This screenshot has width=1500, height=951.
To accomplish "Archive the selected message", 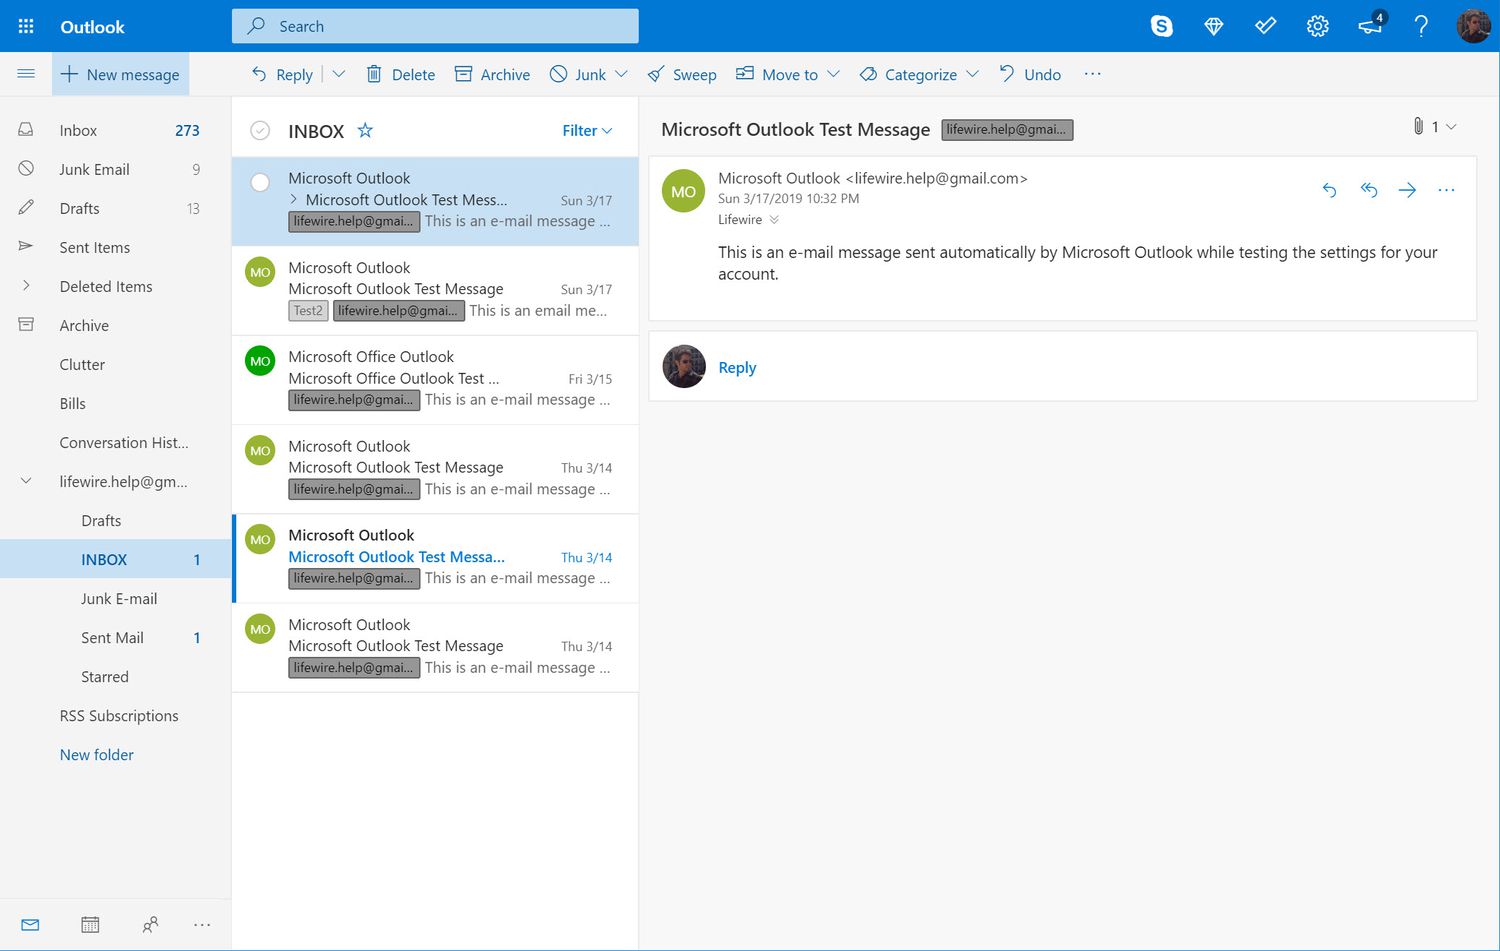I will [x=492, y=74].
